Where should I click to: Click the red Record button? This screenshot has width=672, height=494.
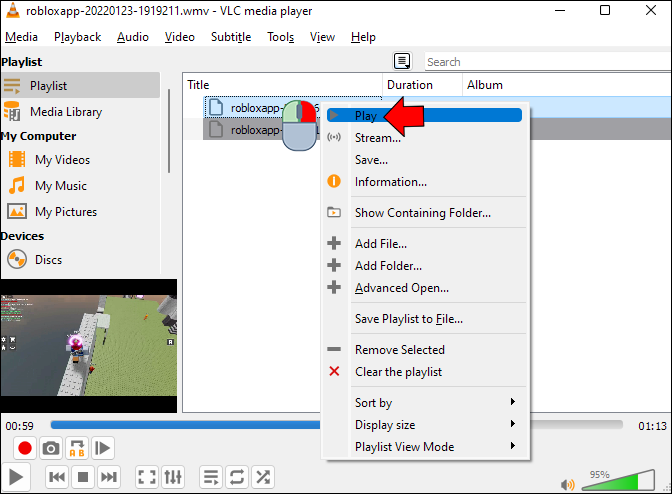pyautogui.click(x=25, y=448)
